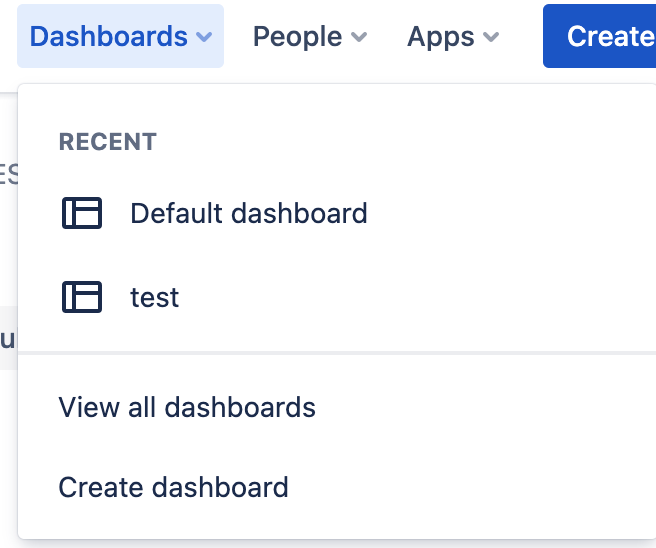Click the dashboard icon next to test
Screen dimensions: 656x548
pyautogui.click(x=82, y=297)
